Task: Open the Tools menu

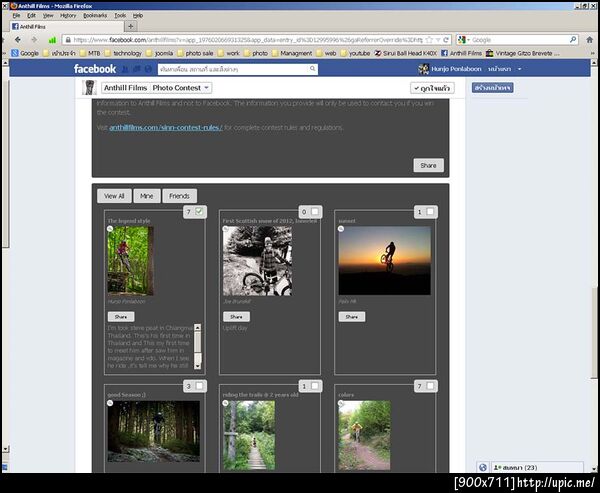Action: (120, 15)
